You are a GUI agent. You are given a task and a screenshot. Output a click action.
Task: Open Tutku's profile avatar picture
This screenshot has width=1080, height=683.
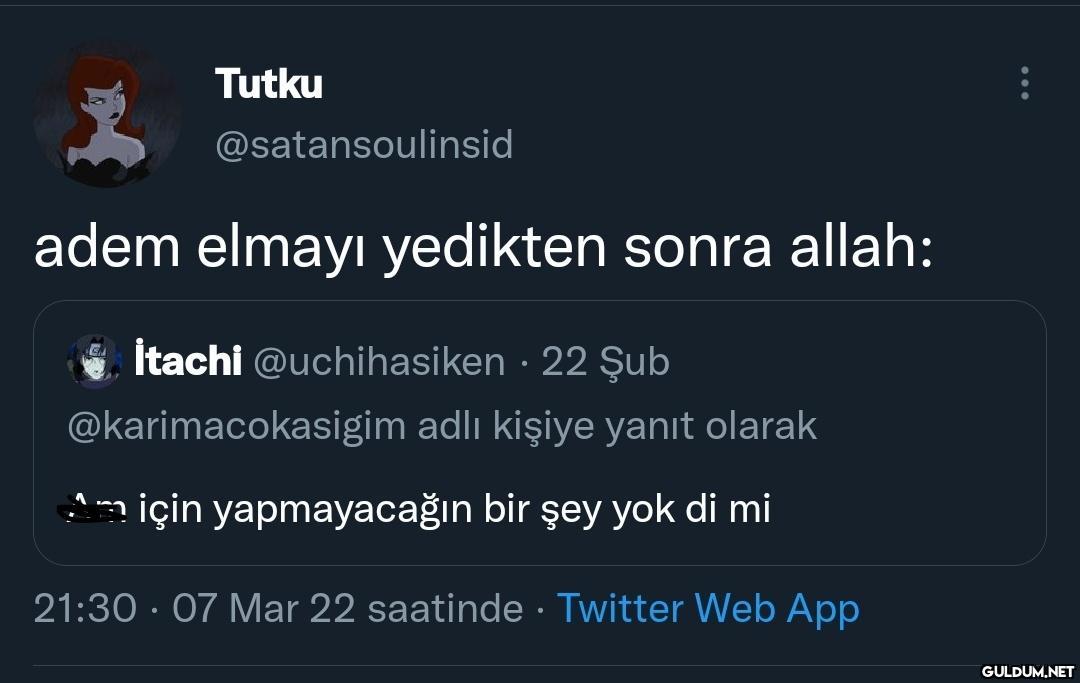pos(107,114)
